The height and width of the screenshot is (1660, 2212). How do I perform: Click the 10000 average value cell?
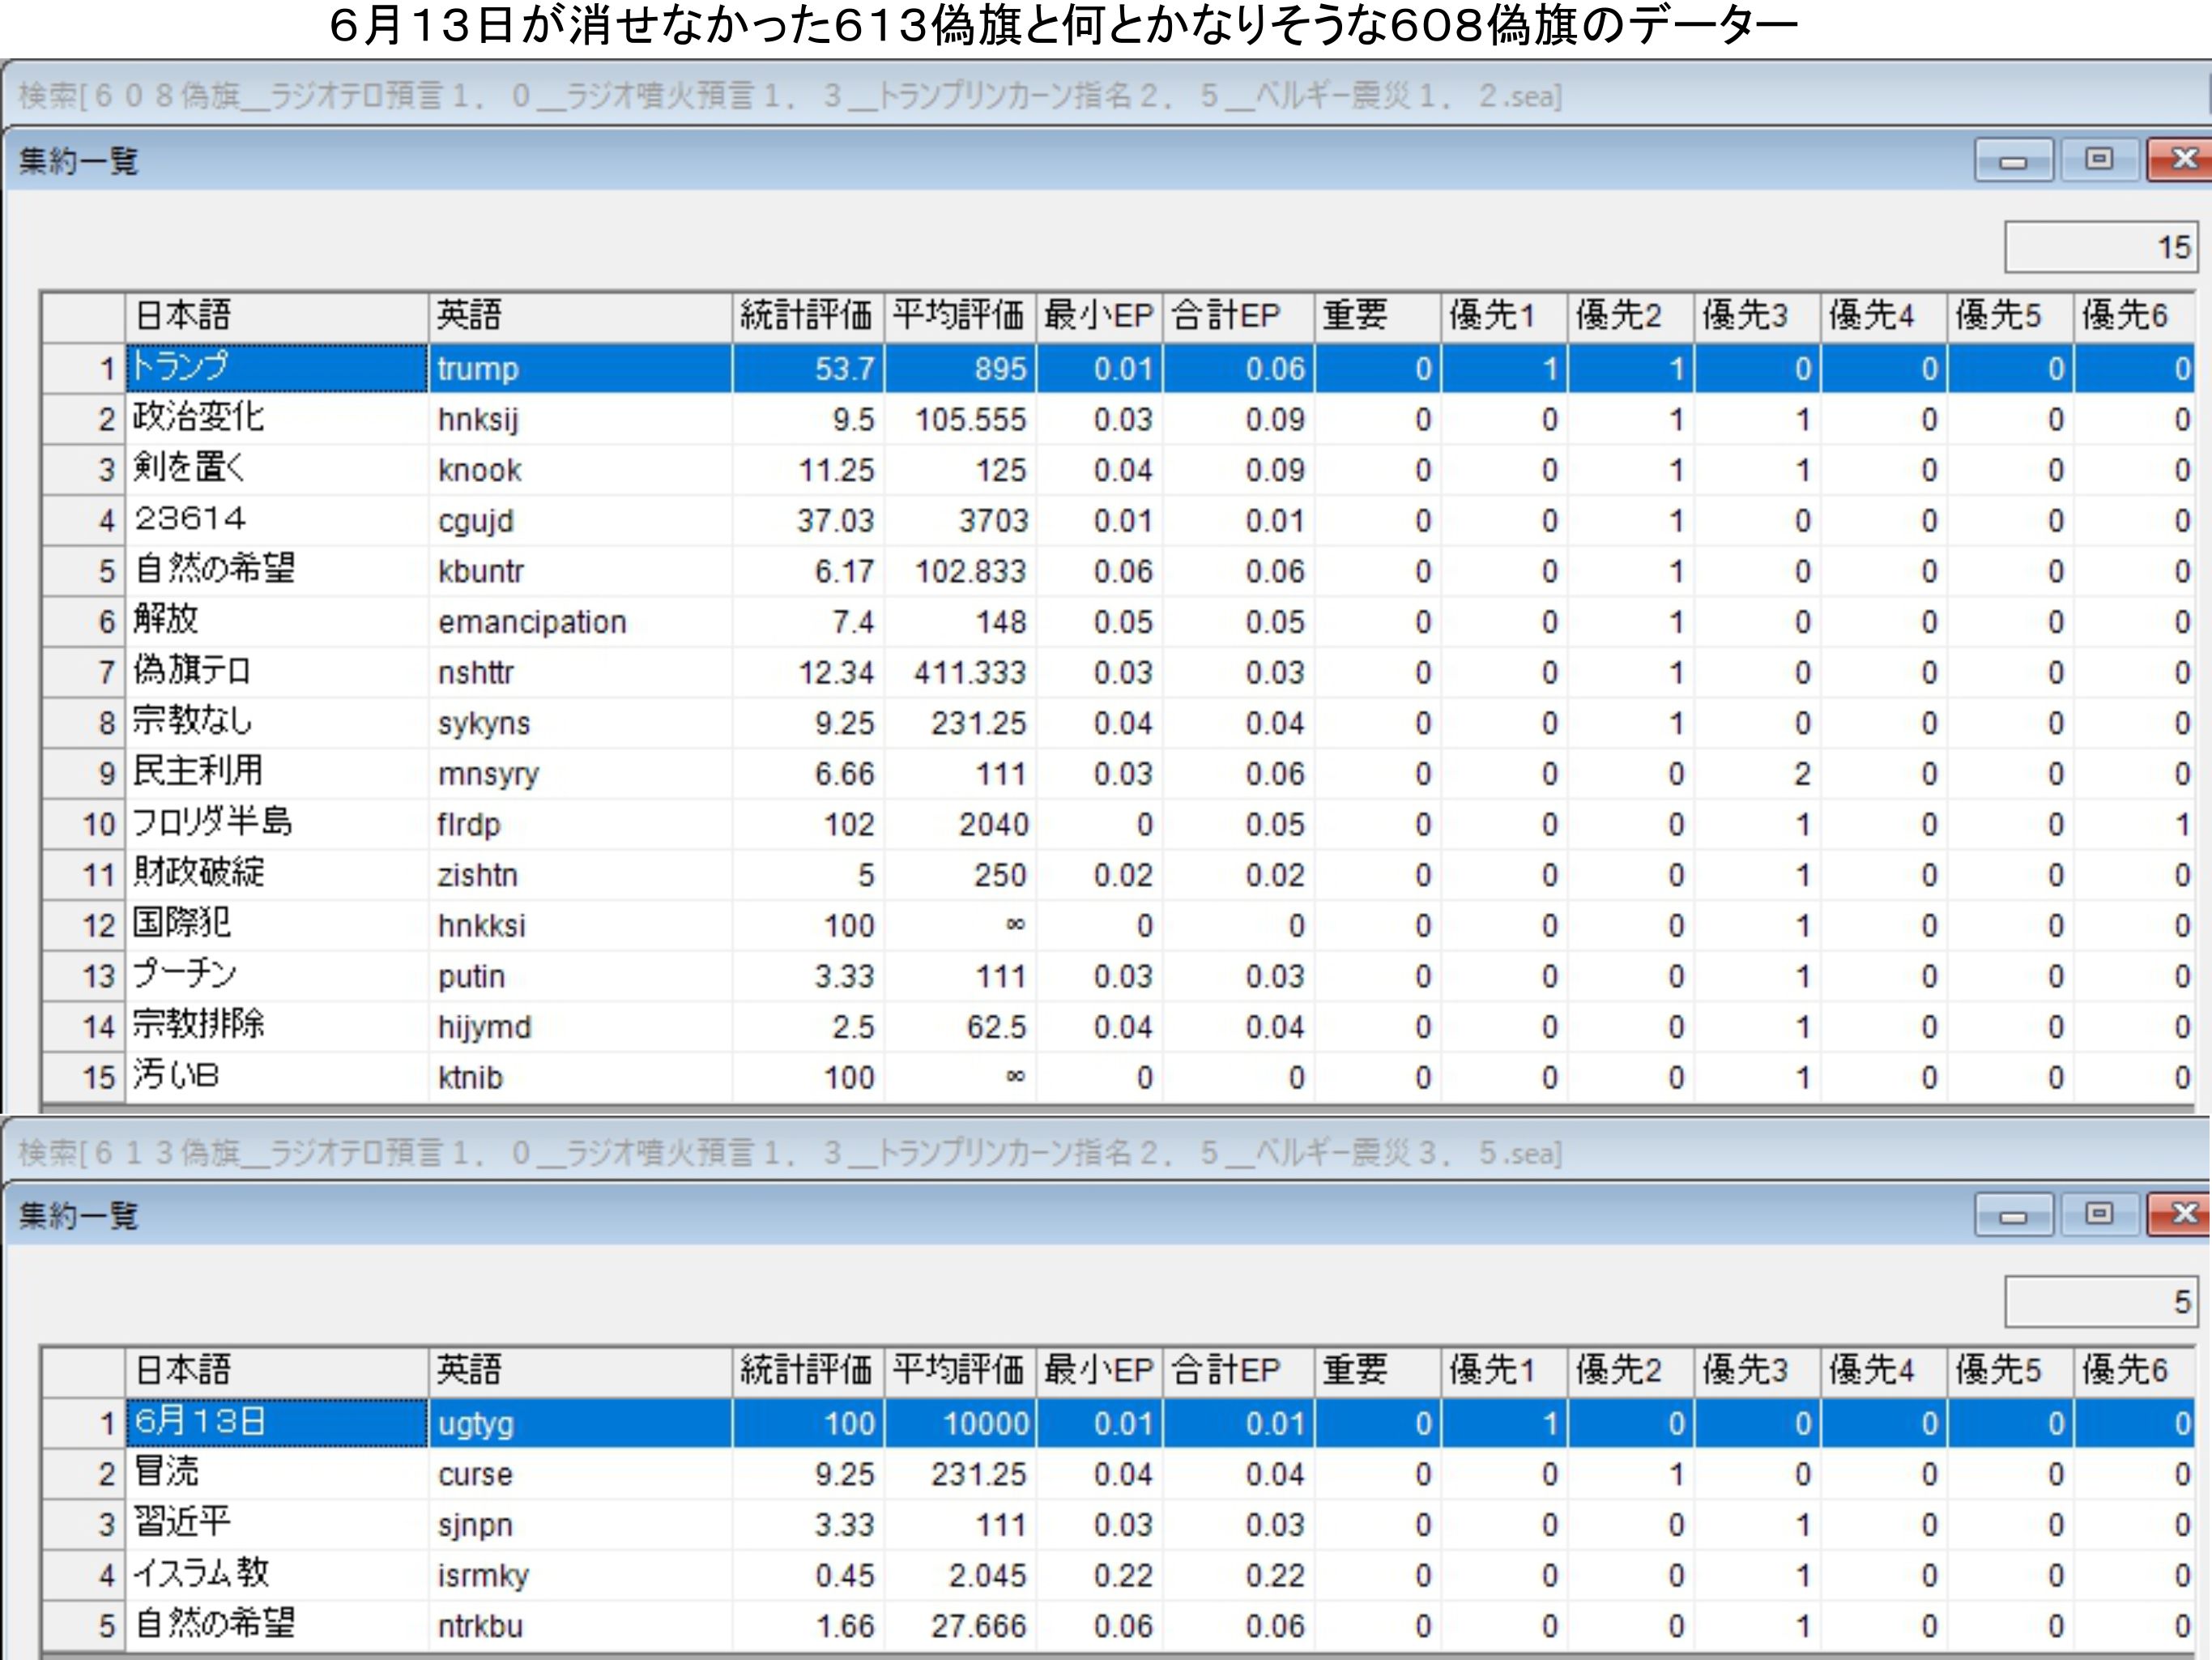click(960, 1423)
